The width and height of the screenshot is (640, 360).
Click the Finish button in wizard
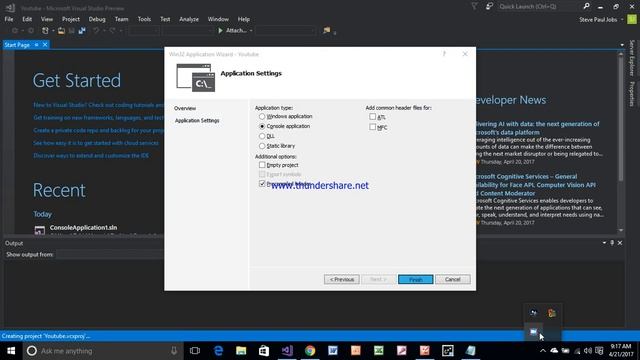tap(416, 279)
